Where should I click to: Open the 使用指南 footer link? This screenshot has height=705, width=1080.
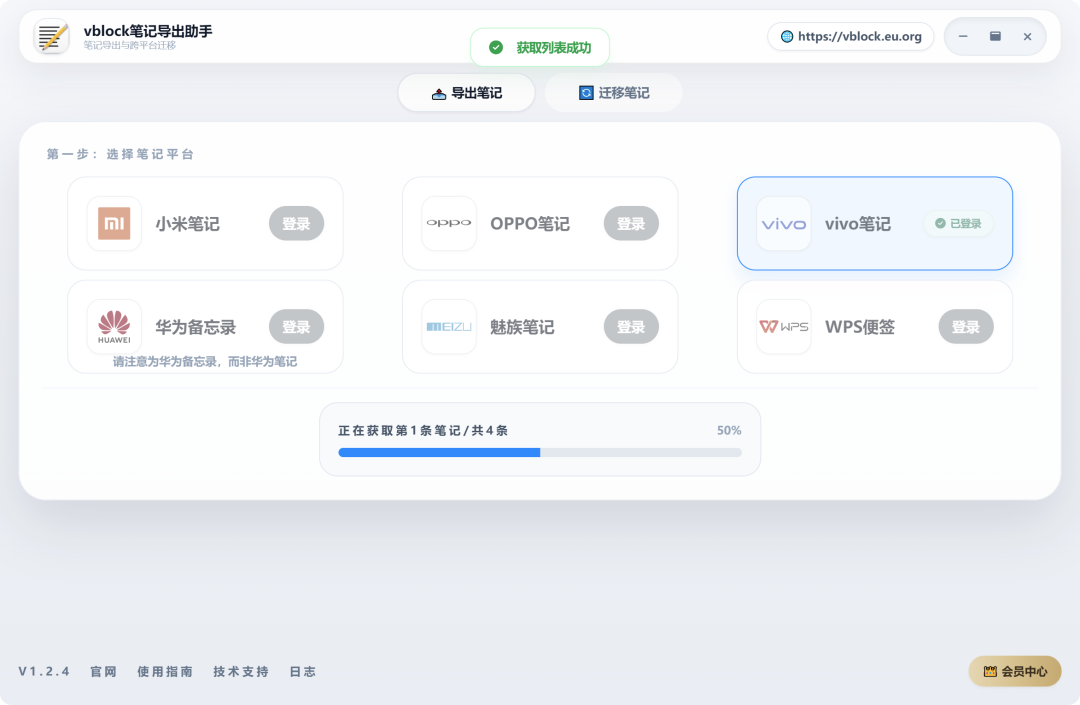click(165, 671)
